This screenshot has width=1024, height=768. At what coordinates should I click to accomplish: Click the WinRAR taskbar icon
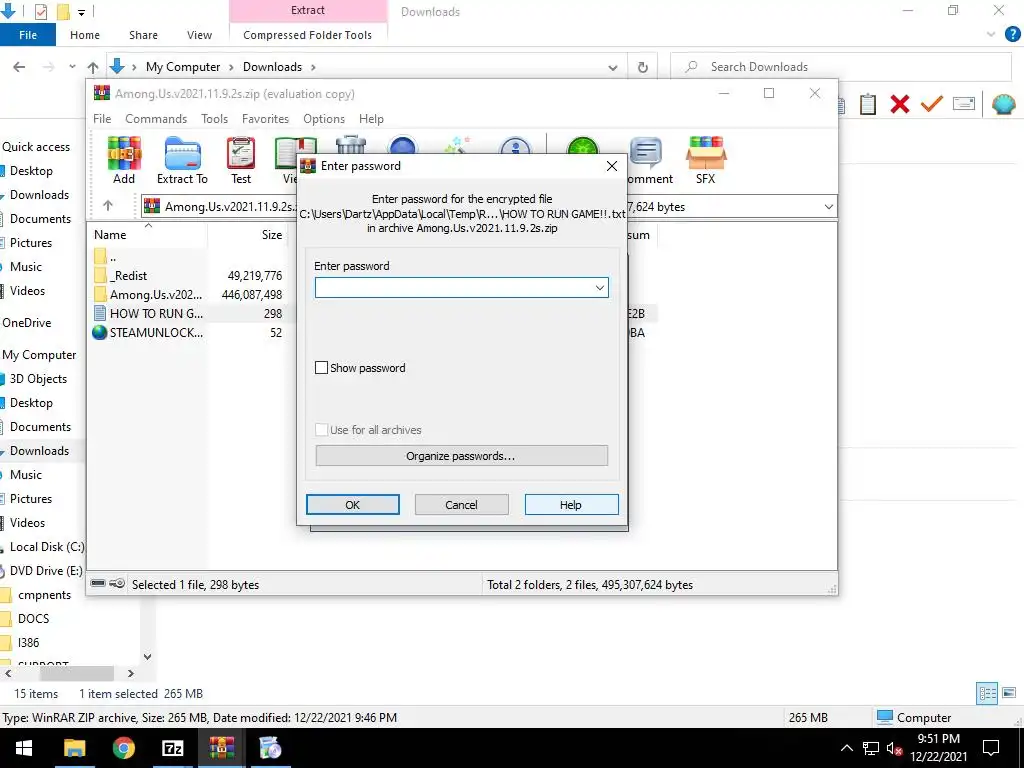(x=221, y=748)
